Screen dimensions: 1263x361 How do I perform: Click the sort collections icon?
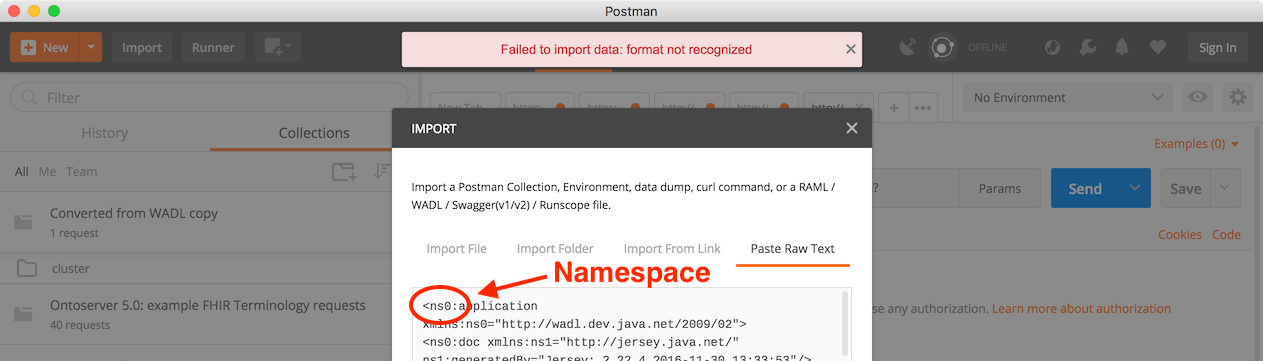pyautogui.click(x=383, y=172)
